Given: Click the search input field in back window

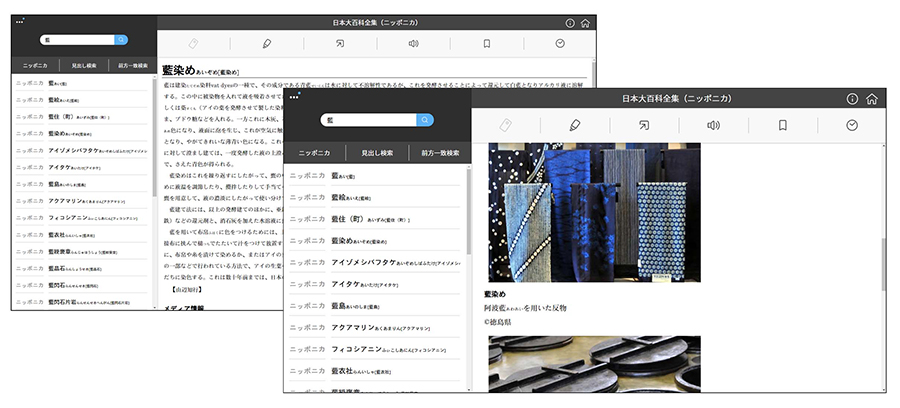Looking at the screenshot, I should 77,40.
